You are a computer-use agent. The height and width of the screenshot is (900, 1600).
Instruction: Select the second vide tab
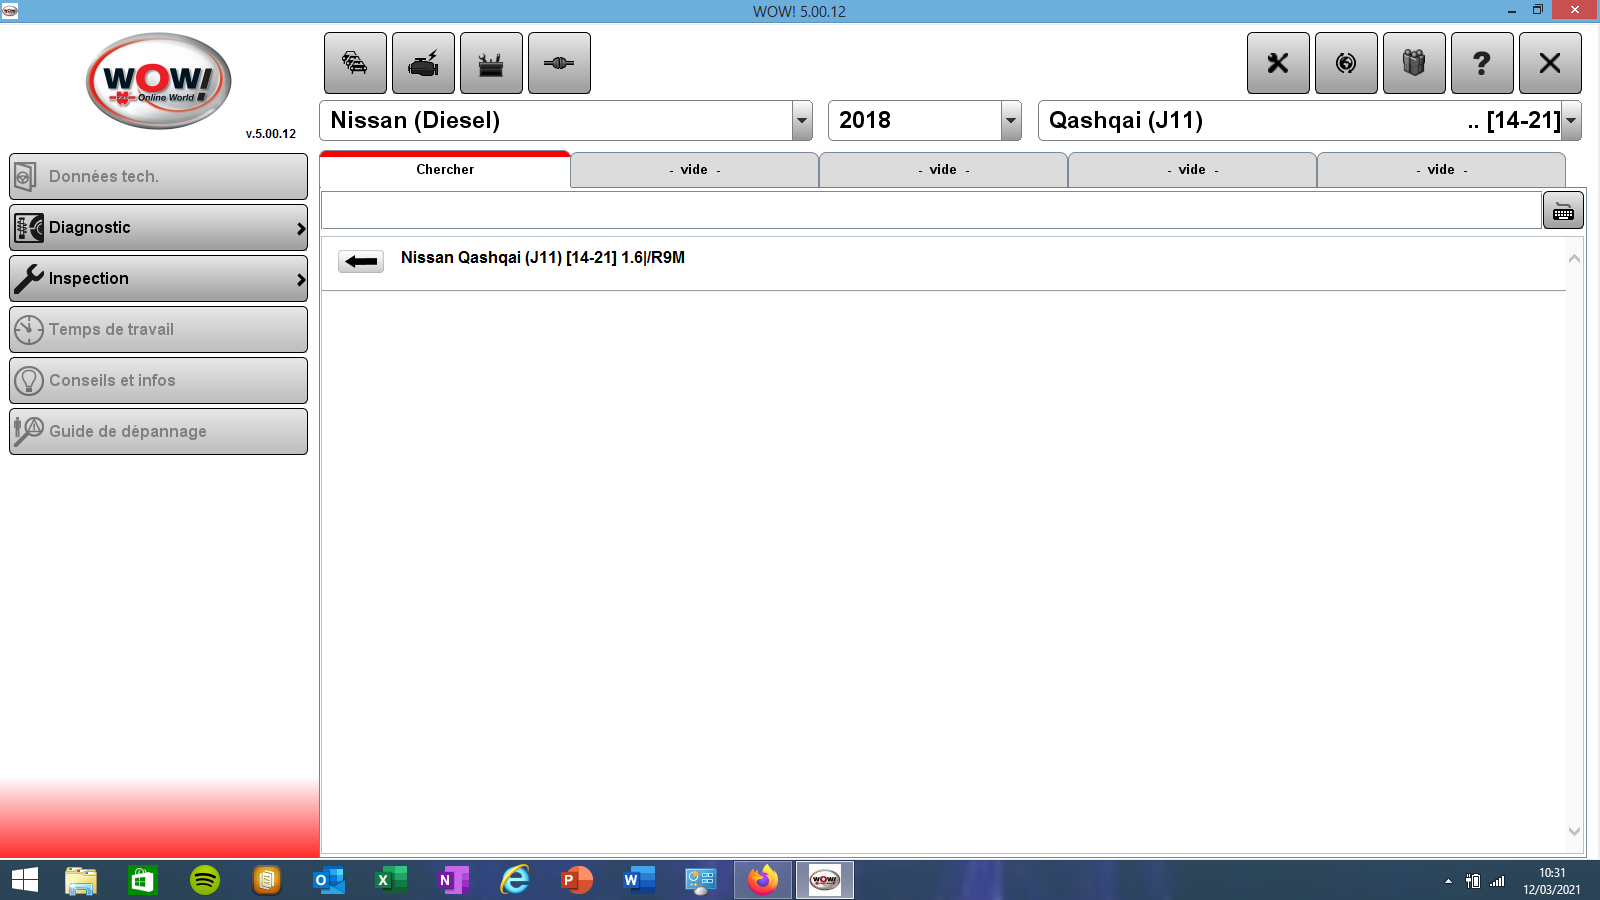(x=943, y=170)
